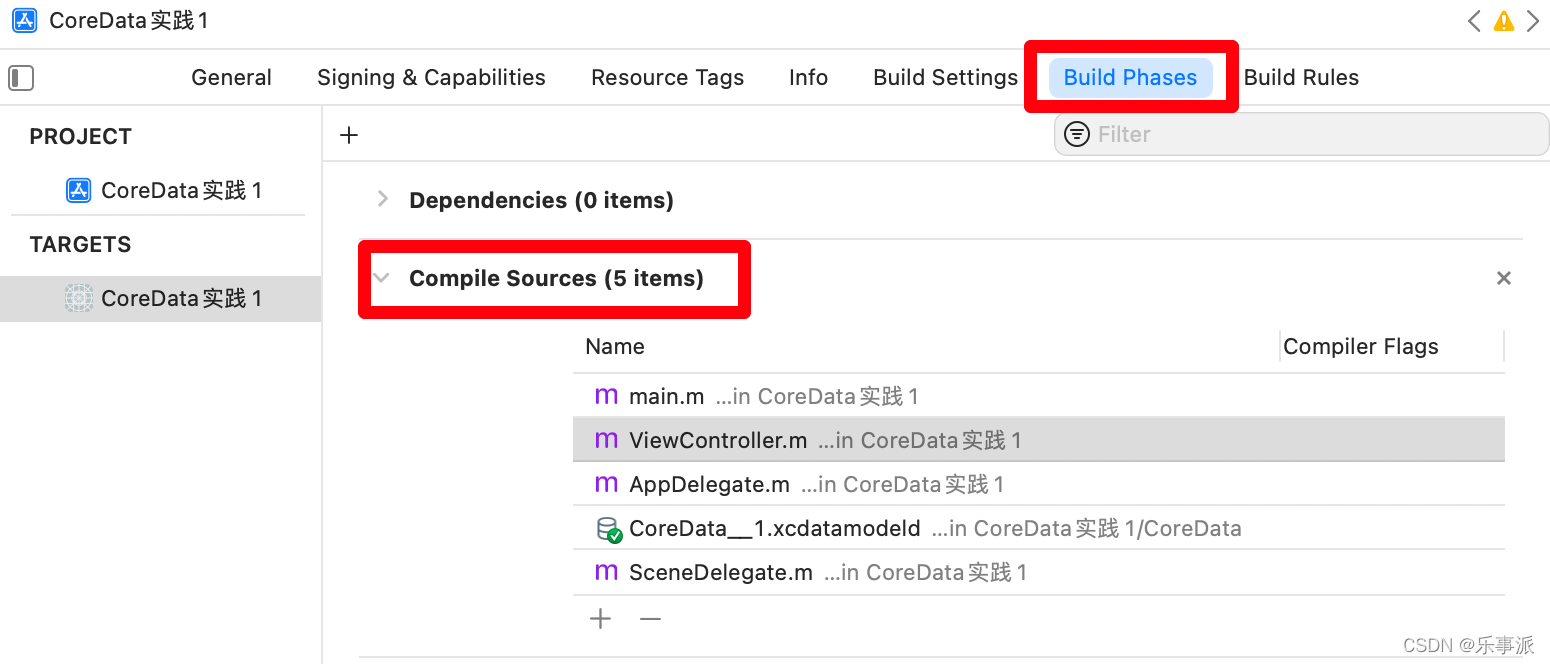
Task: Switch to the Resource Tags tab
Action: coord(667,78)
